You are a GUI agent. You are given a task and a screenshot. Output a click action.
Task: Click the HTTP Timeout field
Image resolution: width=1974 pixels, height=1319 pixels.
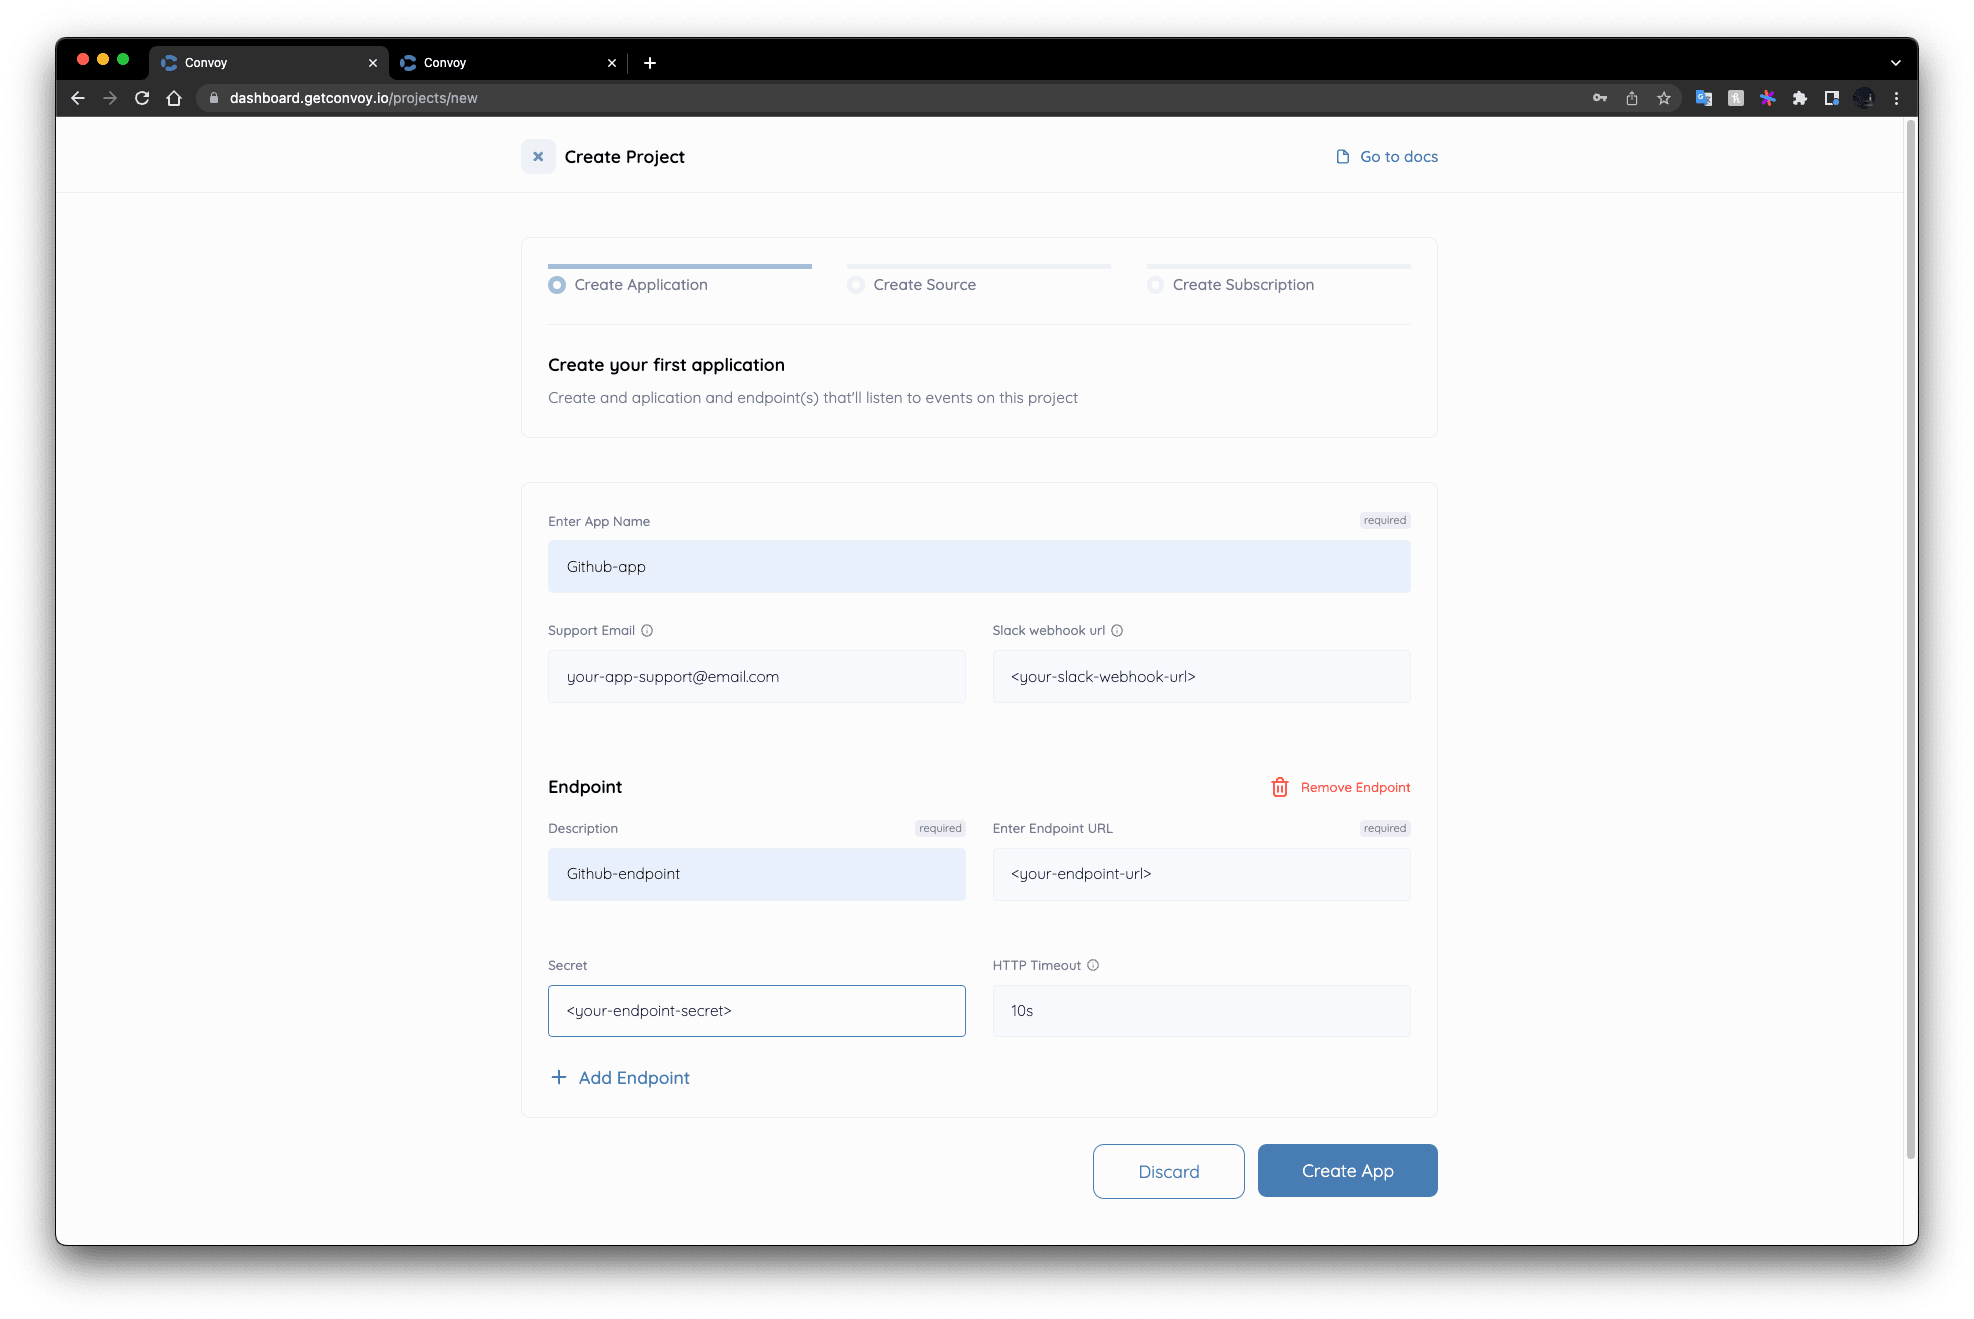point(1201,1011)
